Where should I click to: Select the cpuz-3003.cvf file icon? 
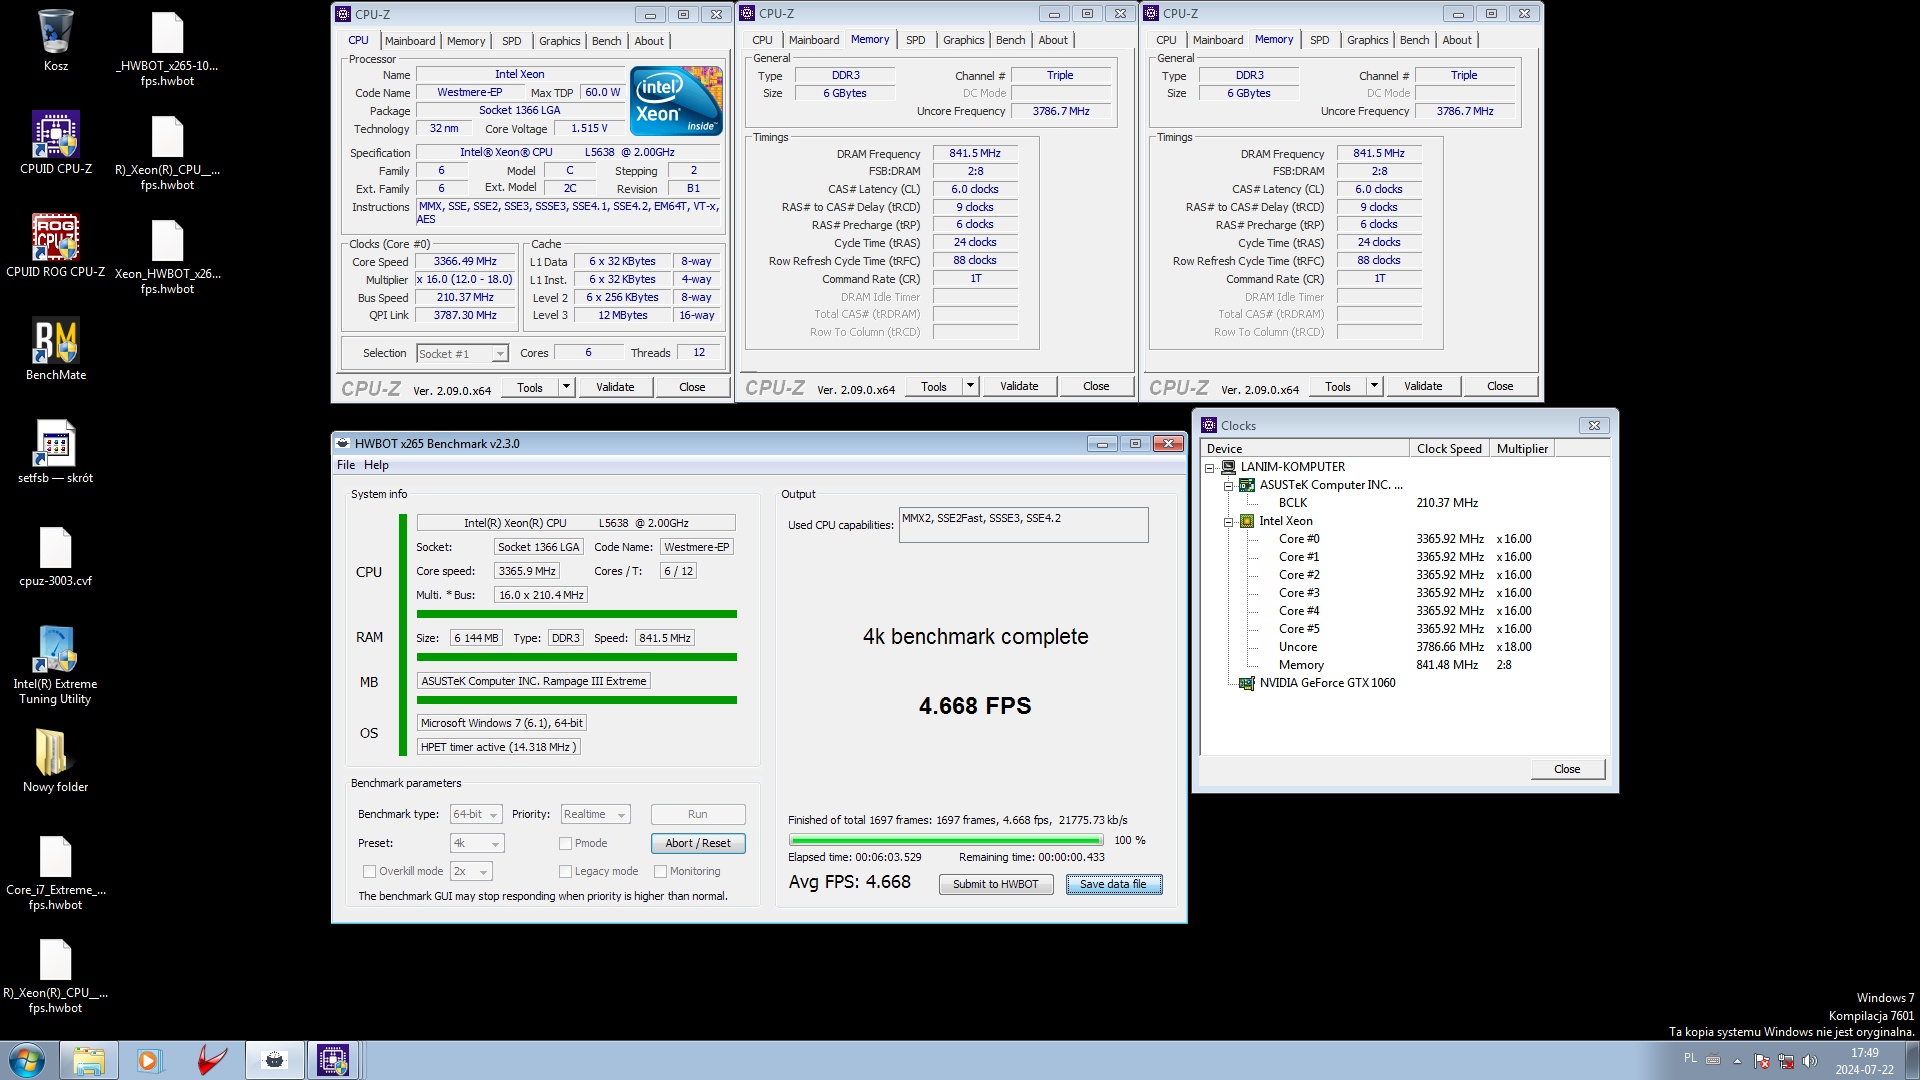click(x=55, y=556)
